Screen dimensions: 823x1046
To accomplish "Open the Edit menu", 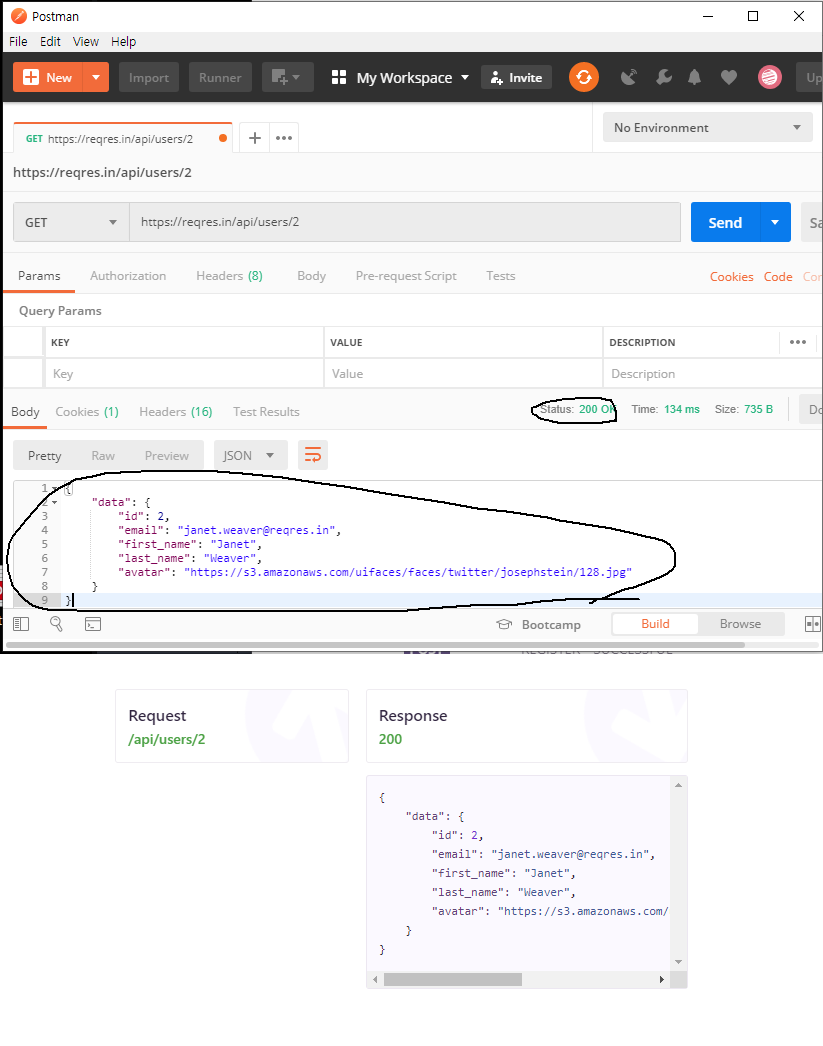I will [x=50, y=41].
